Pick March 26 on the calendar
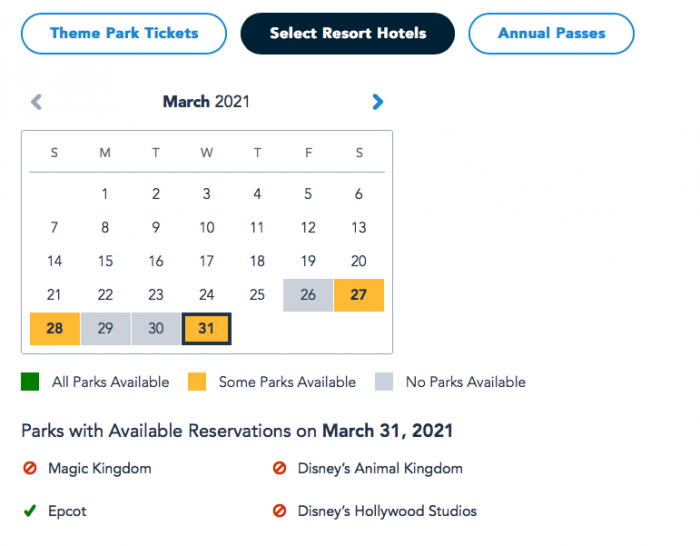The width and height of the screenshot is (700, 546). tap(308, 295)
